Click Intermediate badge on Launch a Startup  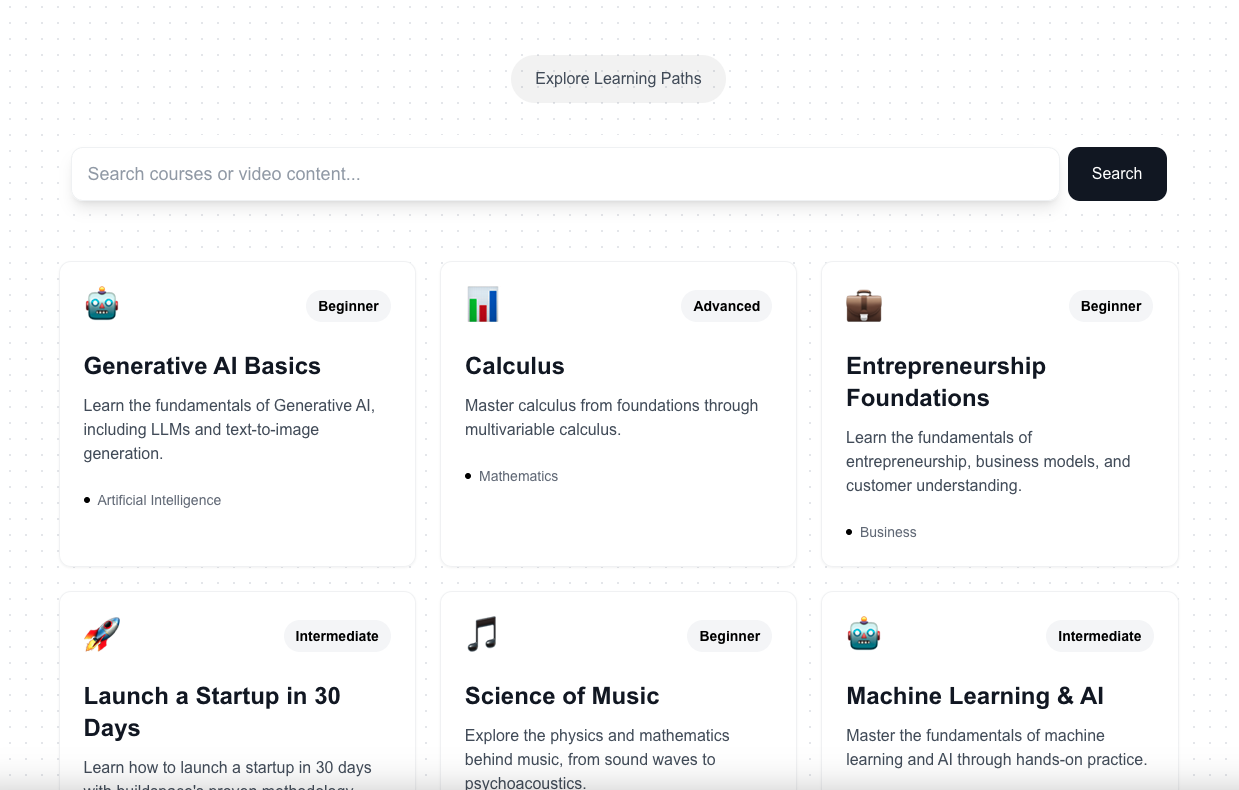[x=337, y=636]
